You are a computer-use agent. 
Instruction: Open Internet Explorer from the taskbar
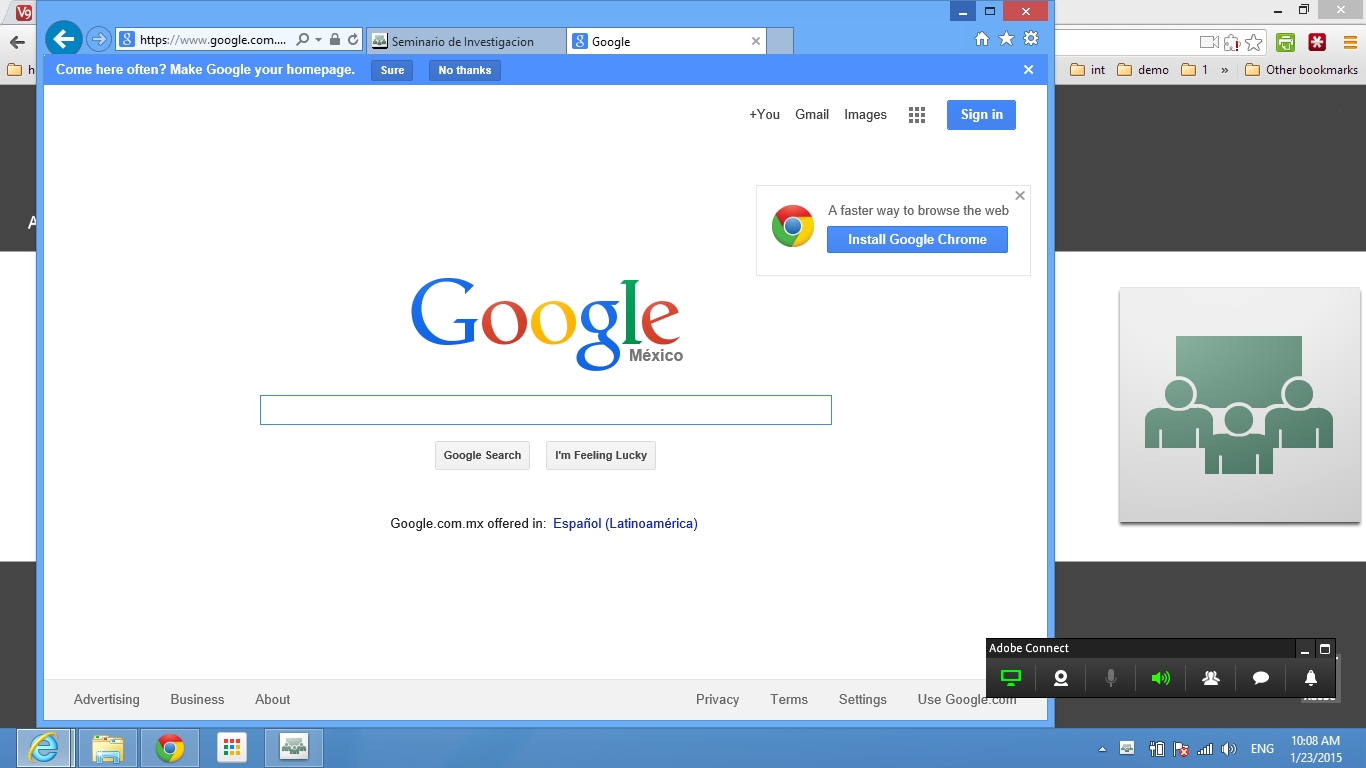44,748
